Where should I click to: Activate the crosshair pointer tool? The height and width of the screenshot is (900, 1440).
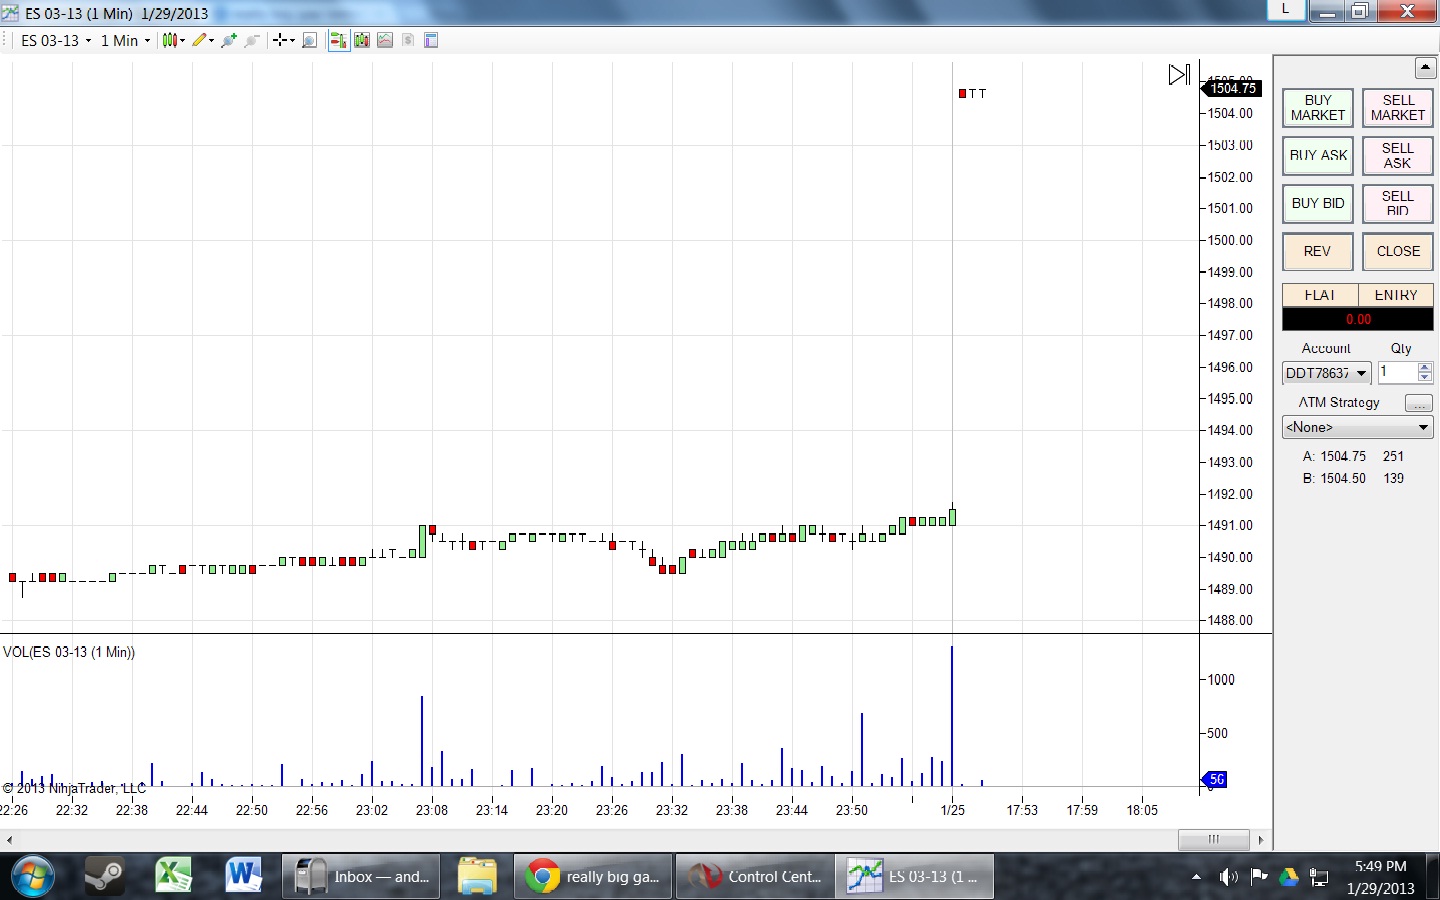(280, 40)
